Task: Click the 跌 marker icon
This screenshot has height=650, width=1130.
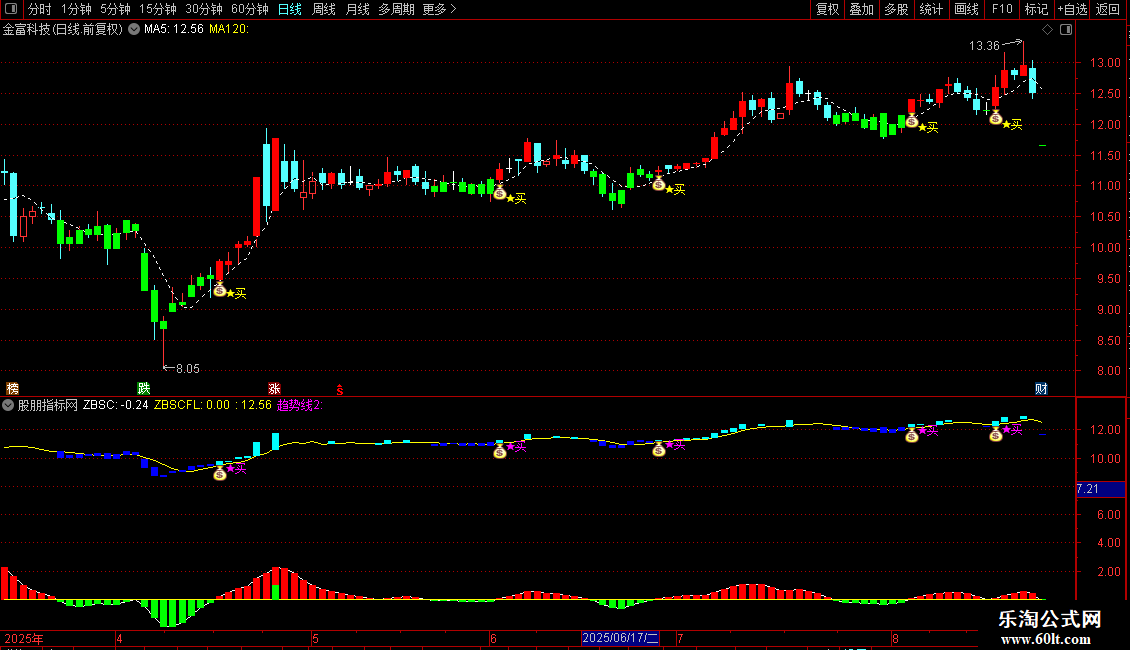Action: click(143, 388)
